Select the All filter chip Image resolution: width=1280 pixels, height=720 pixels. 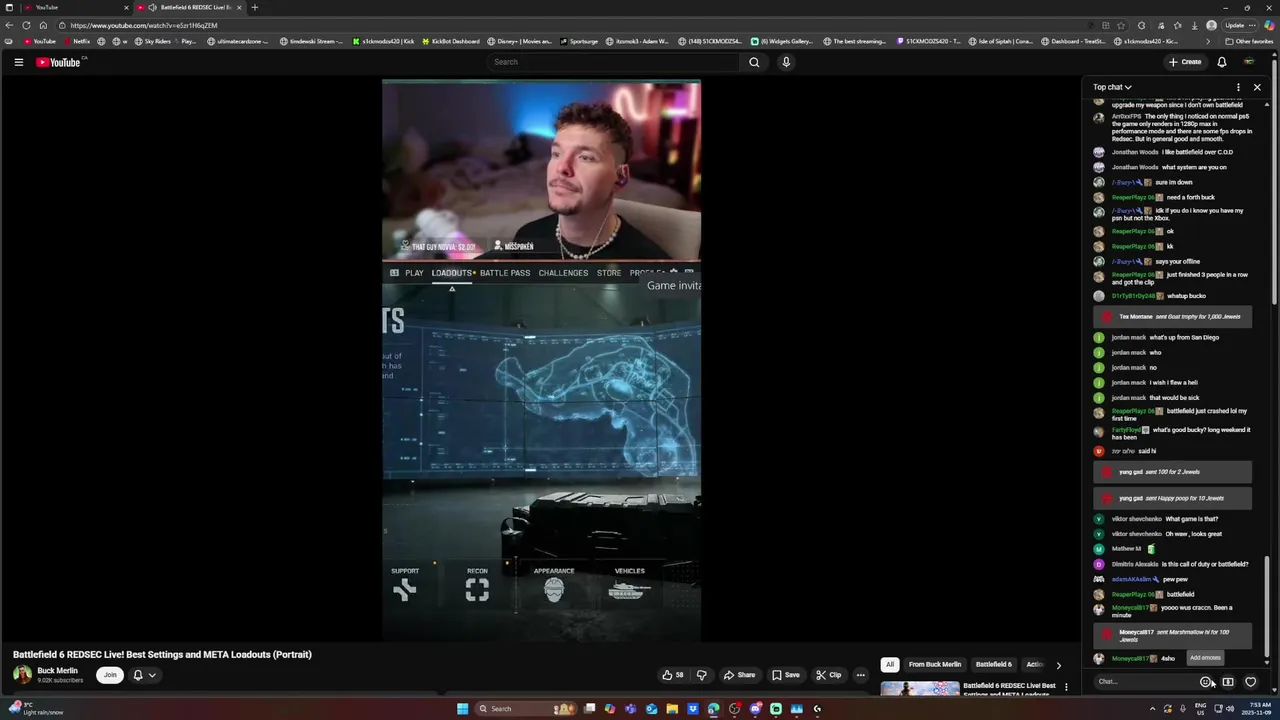point(889,664)
